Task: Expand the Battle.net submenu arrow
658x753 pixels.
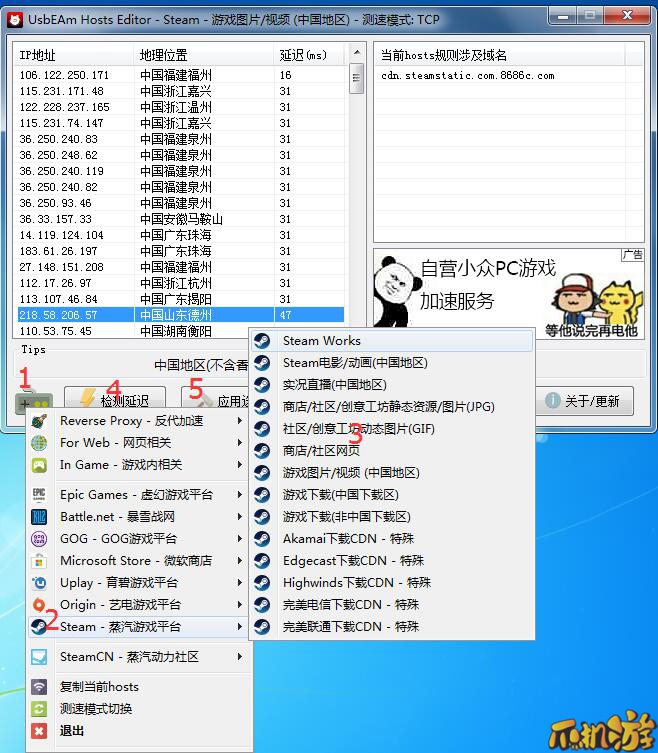Action: (x=239, y=517)
